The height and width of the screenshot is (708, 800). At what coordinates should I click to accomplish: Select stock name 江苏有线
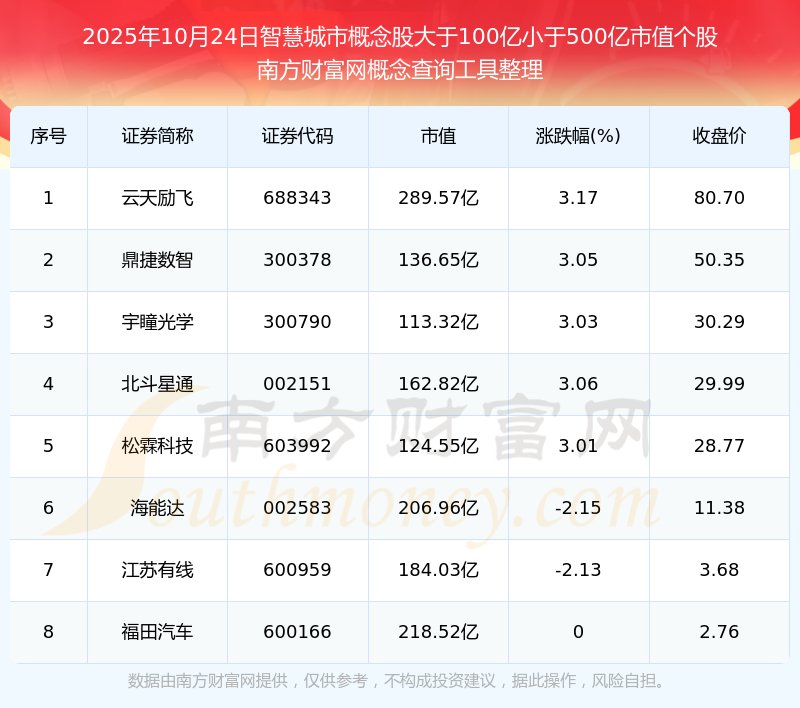coord(157,570)
